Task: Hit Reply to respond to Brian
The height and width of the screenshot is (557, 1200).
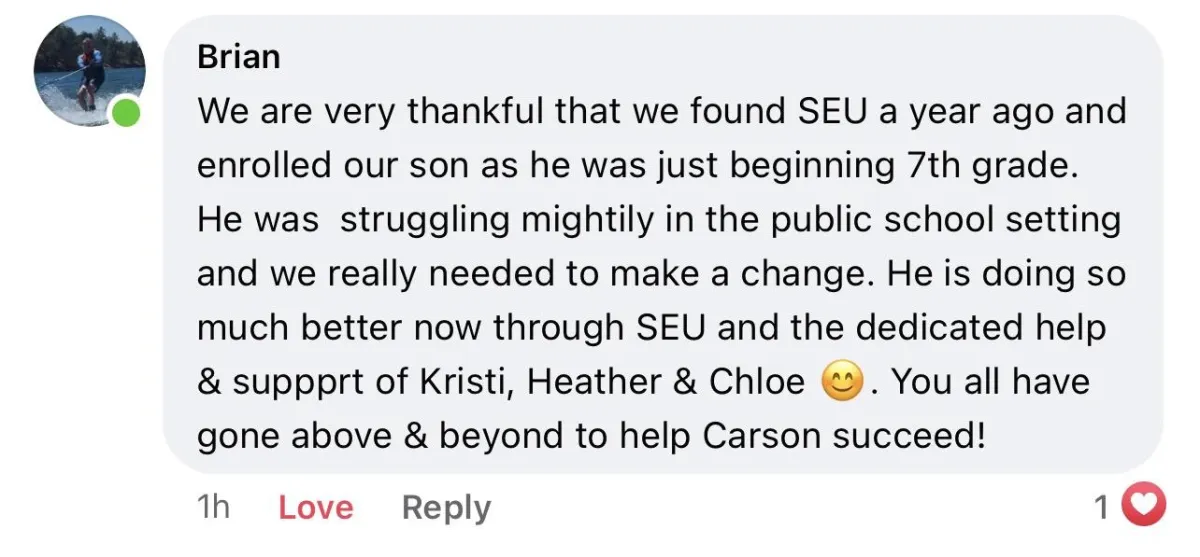Action: pyautogui.click(x=446, y=508)
